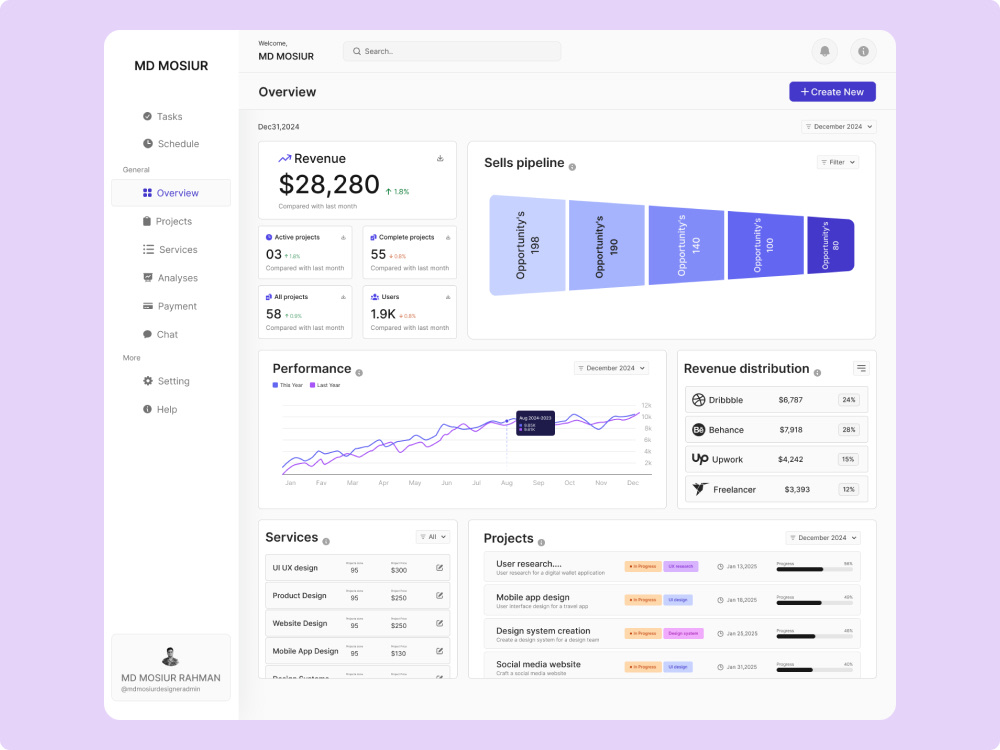The height and width of the screenshot is (750, 1000).
Task: Click the Revenue trend arrow icon
Action: 284,158
